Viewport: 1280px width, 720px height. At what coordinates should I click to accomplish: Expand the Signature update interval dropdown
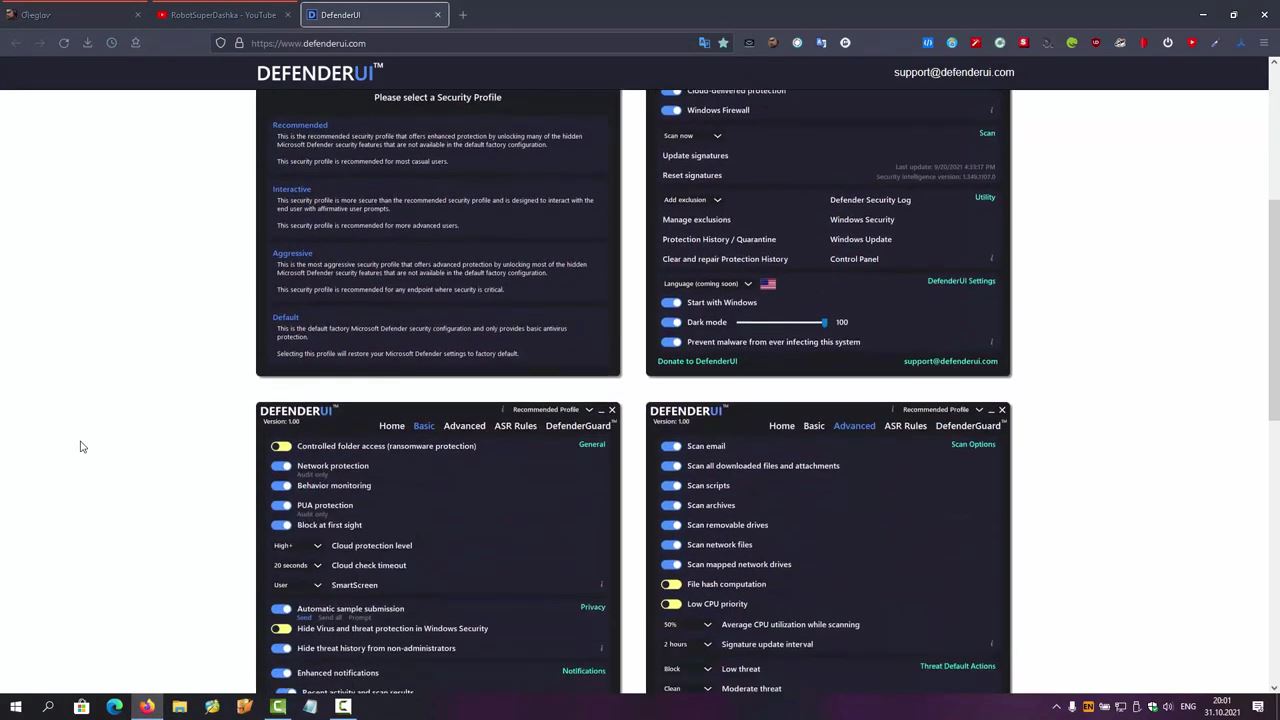click(x=707, y=645)
